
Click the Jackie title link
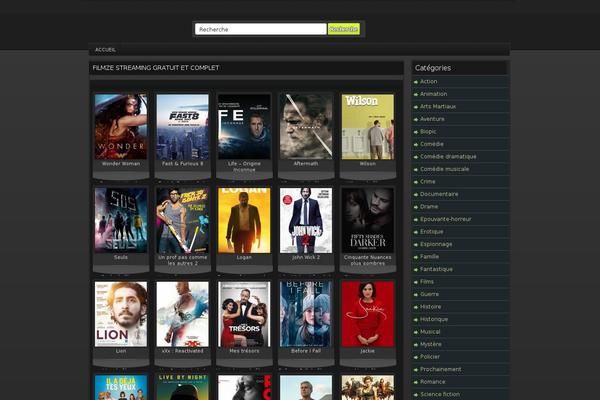tap(367, 351)
